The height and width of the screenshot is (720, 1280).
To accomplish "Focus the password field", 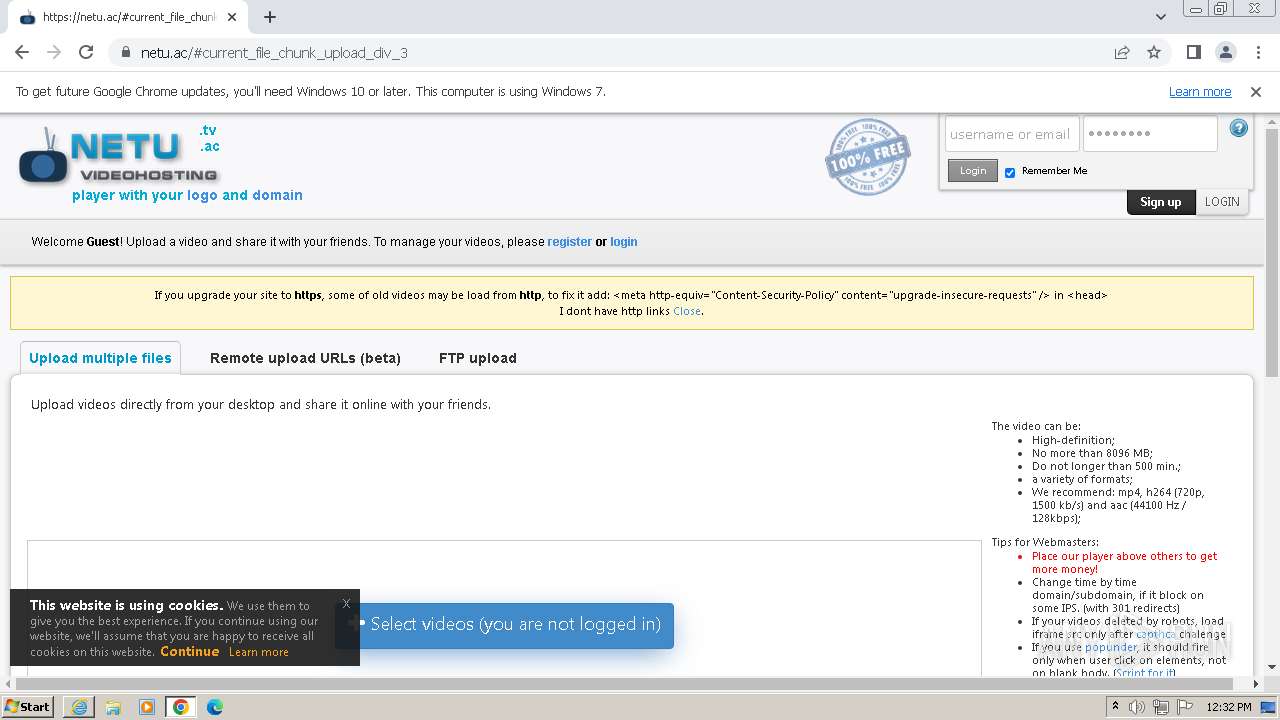I will pos(1150,134).
